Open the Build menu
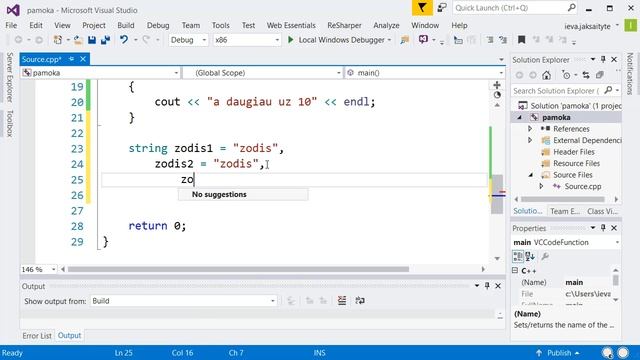The image size is (640, 360). point(126,25)
